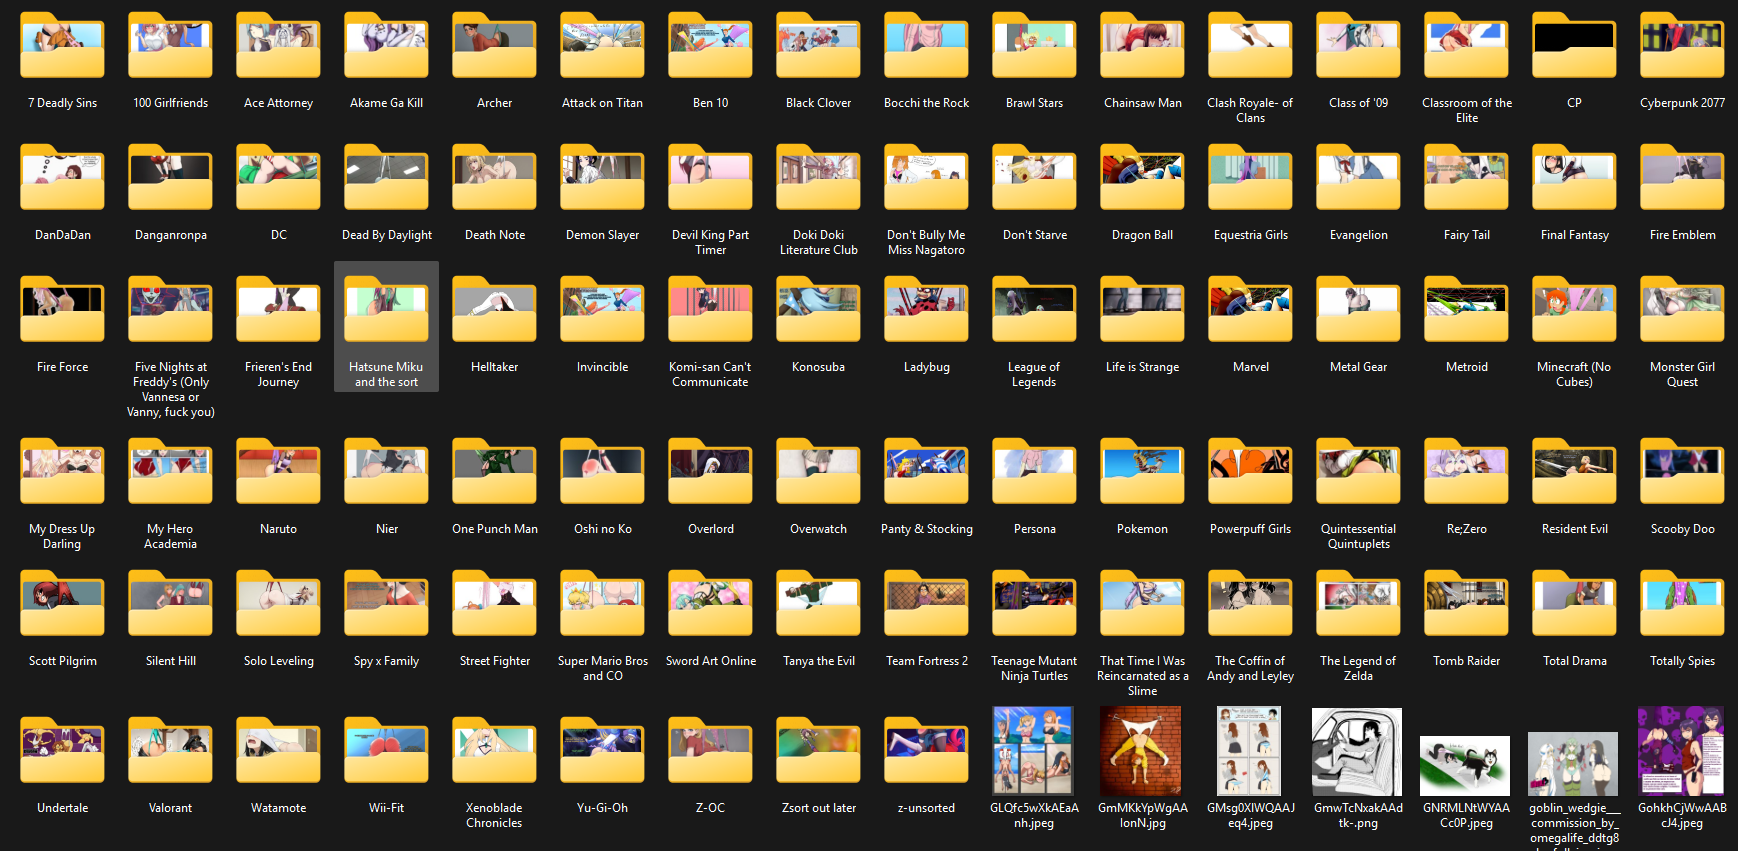Click the Undertale folder icon

click(x=62, y=751)
